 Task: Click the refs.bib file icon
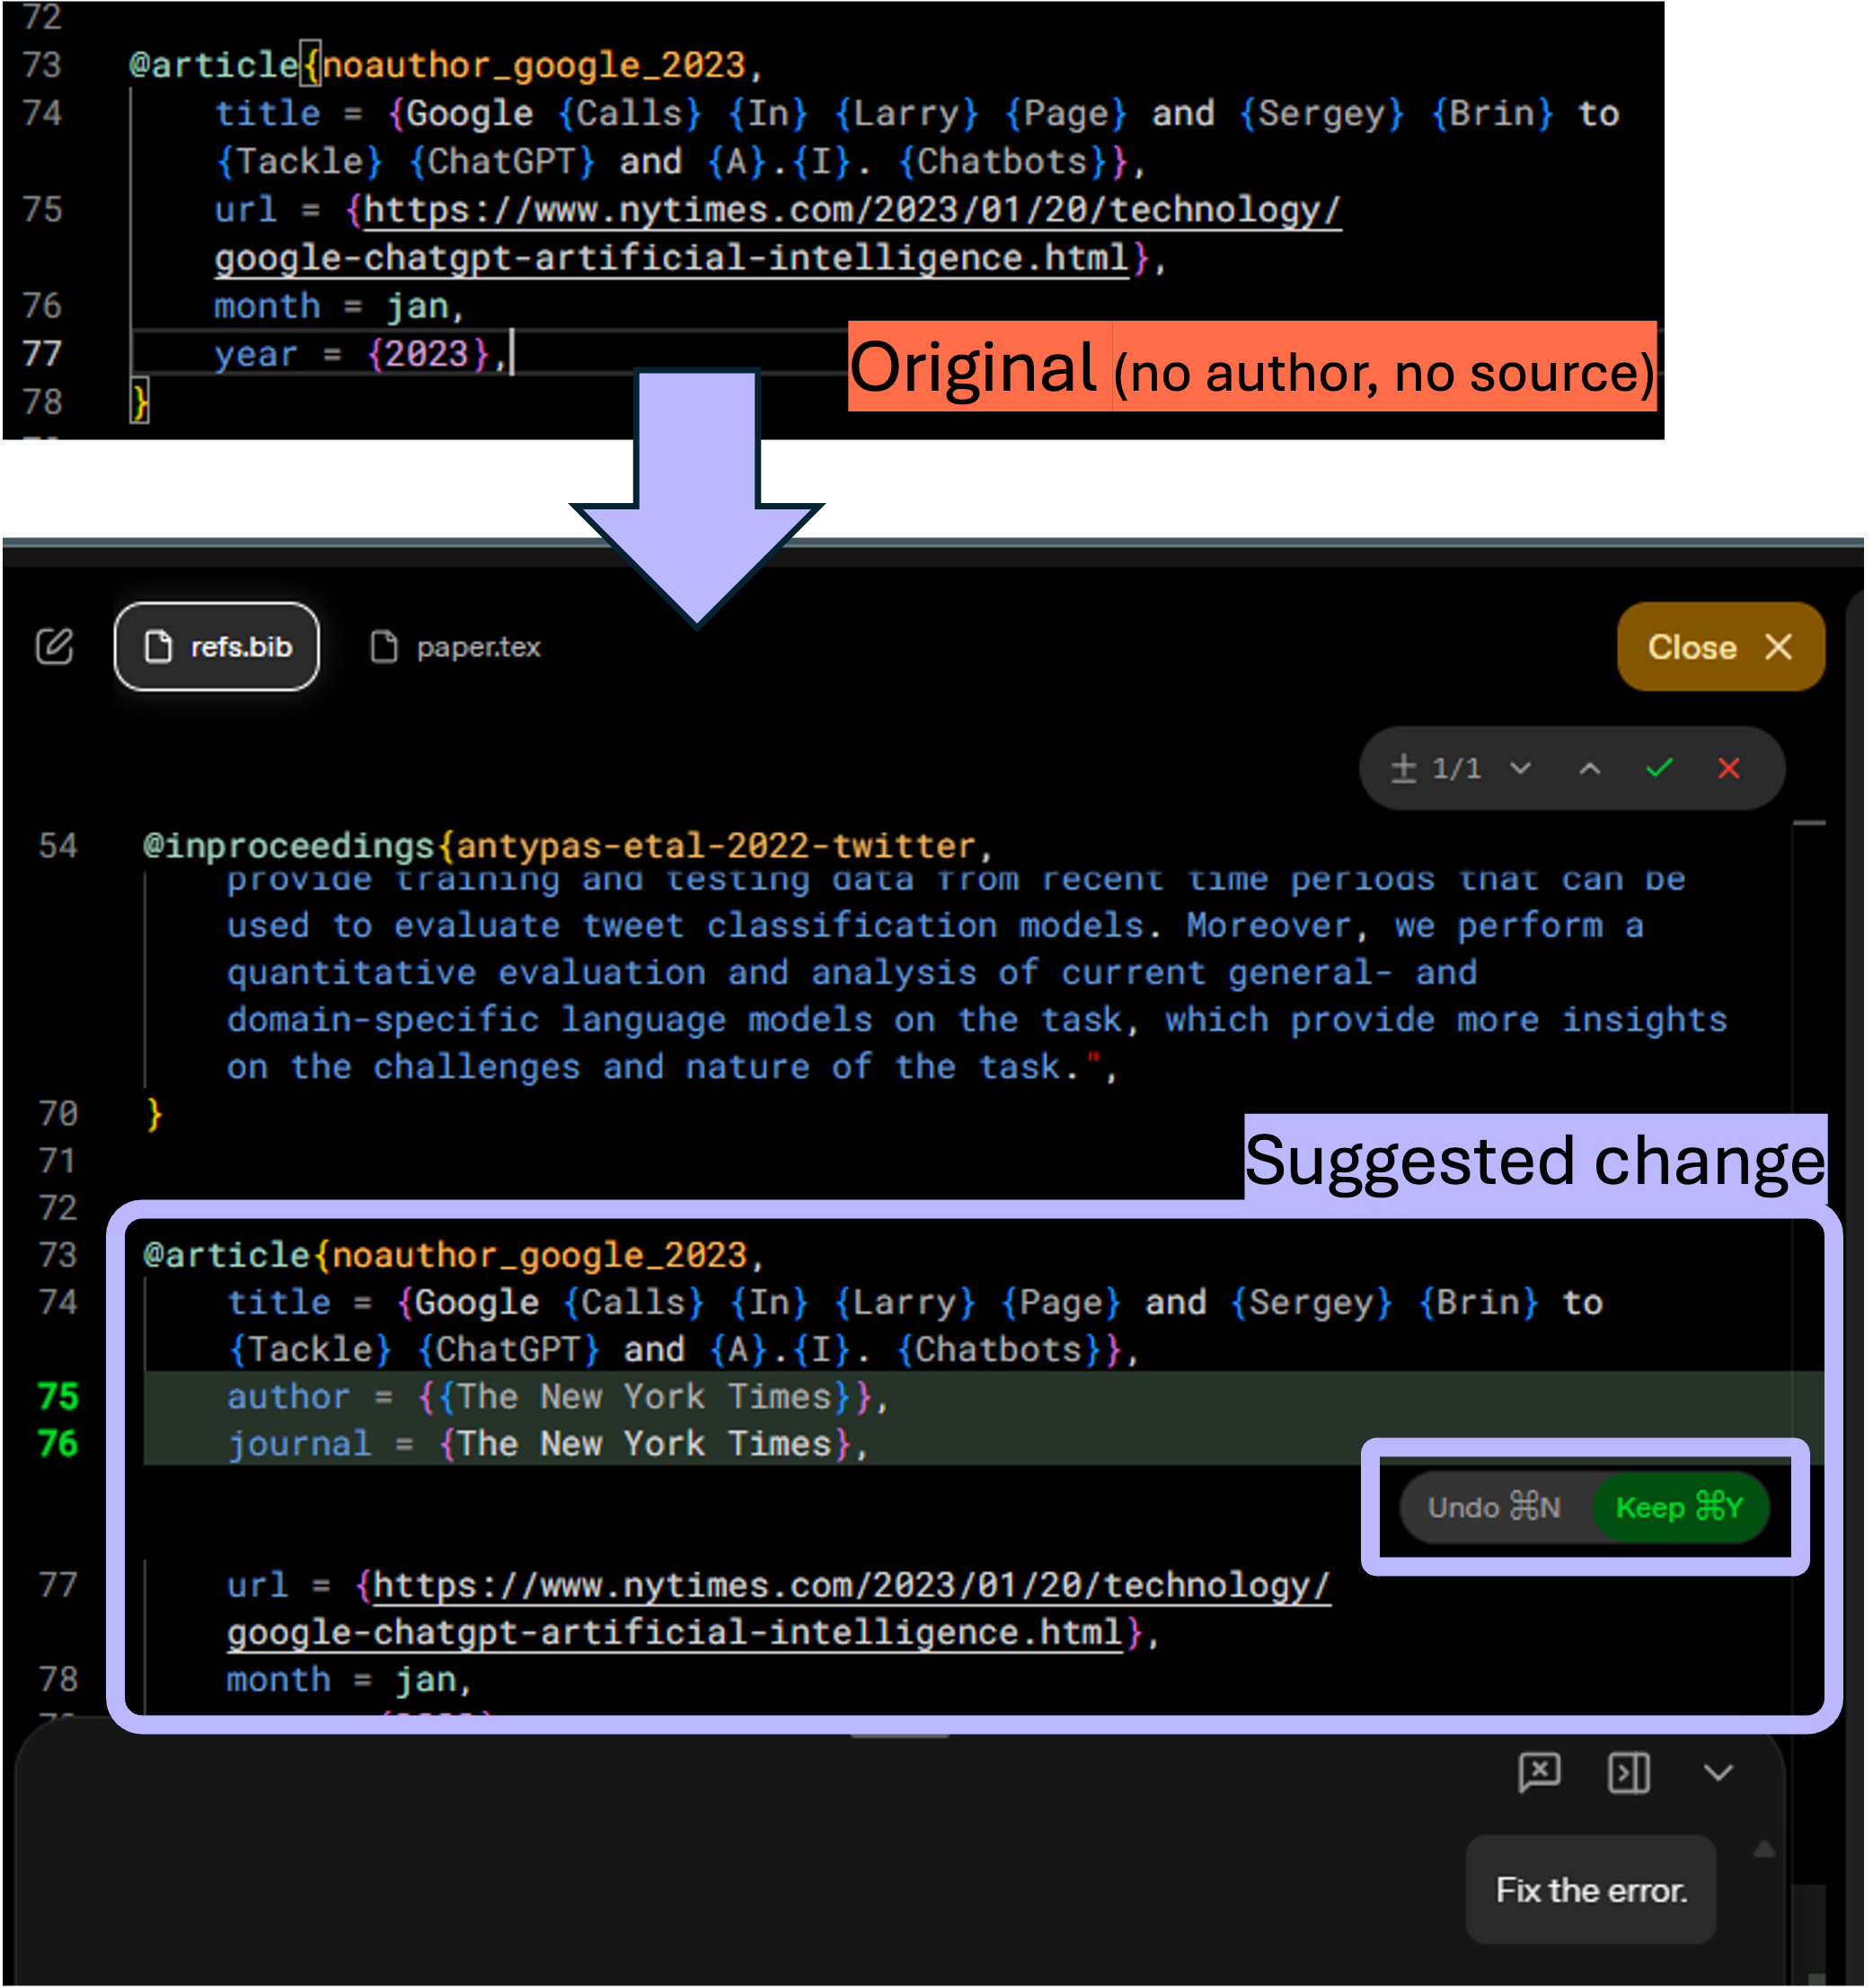click(x=158, y=647)
